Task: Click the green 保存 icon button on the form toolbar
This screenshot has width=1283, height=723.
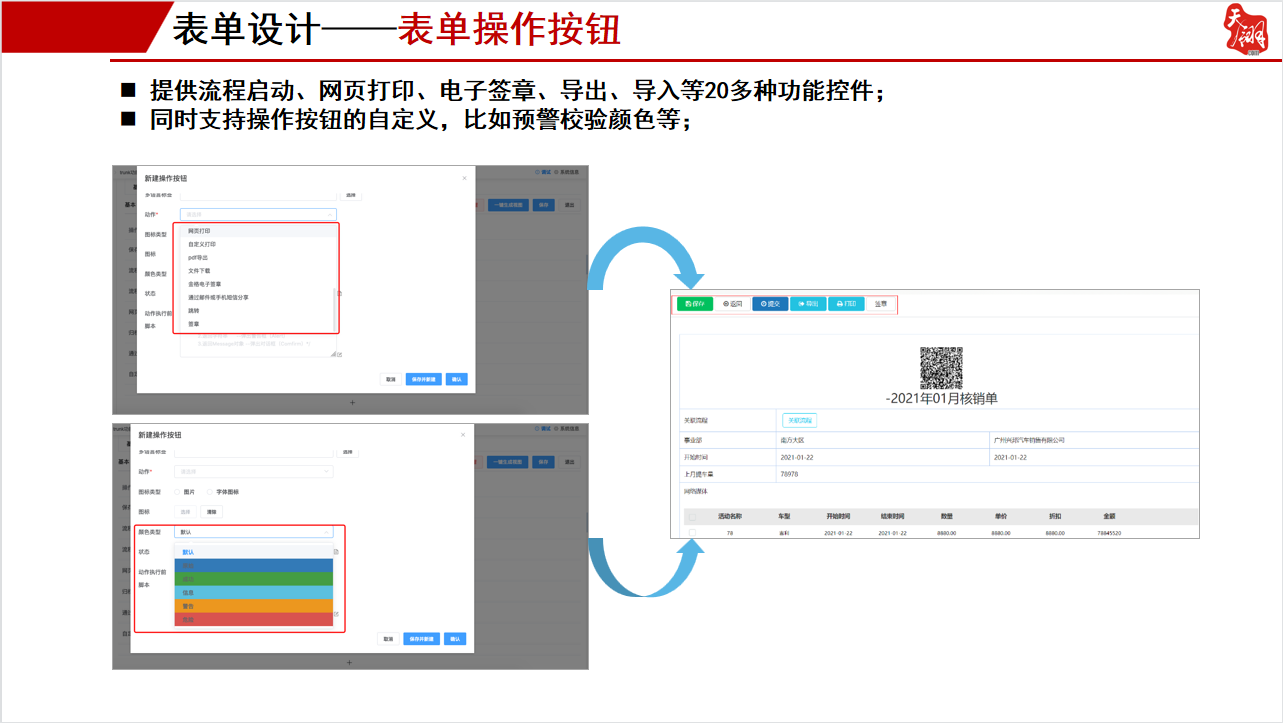Action: click(x=693, y=303)
